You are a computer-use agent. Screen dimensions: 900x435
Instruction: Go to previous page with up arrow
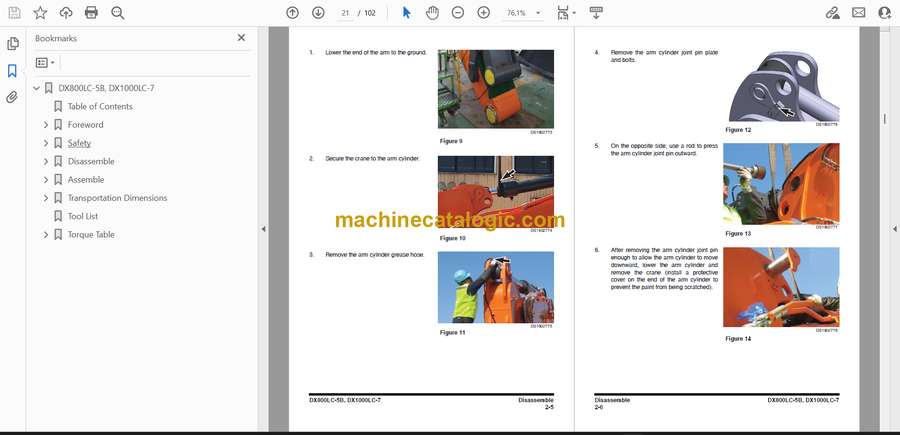[292, 13]
